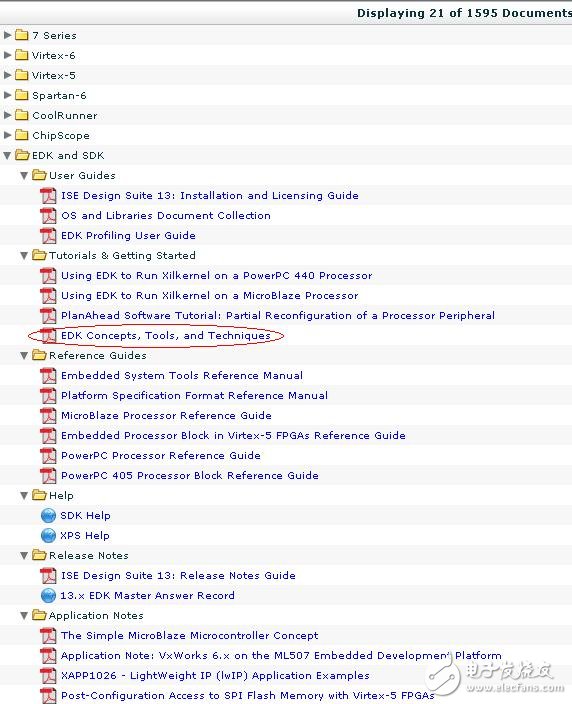Viewport: 572px width, 704px height.
Task: Click PDF icon for EDK Profiling User Guide
Action: pos(48,236)
